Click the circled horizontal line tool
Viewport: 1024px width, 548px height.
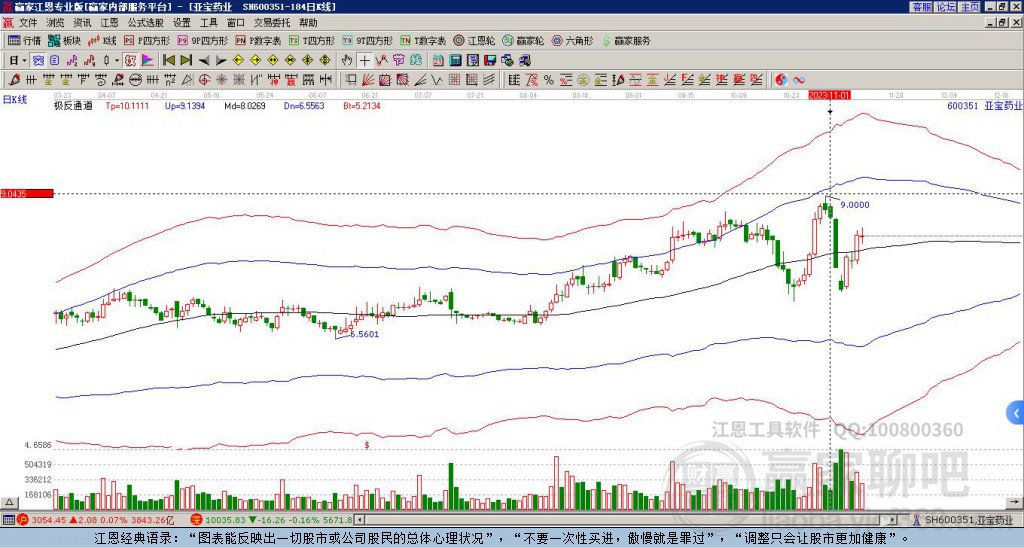coord(135,80)
